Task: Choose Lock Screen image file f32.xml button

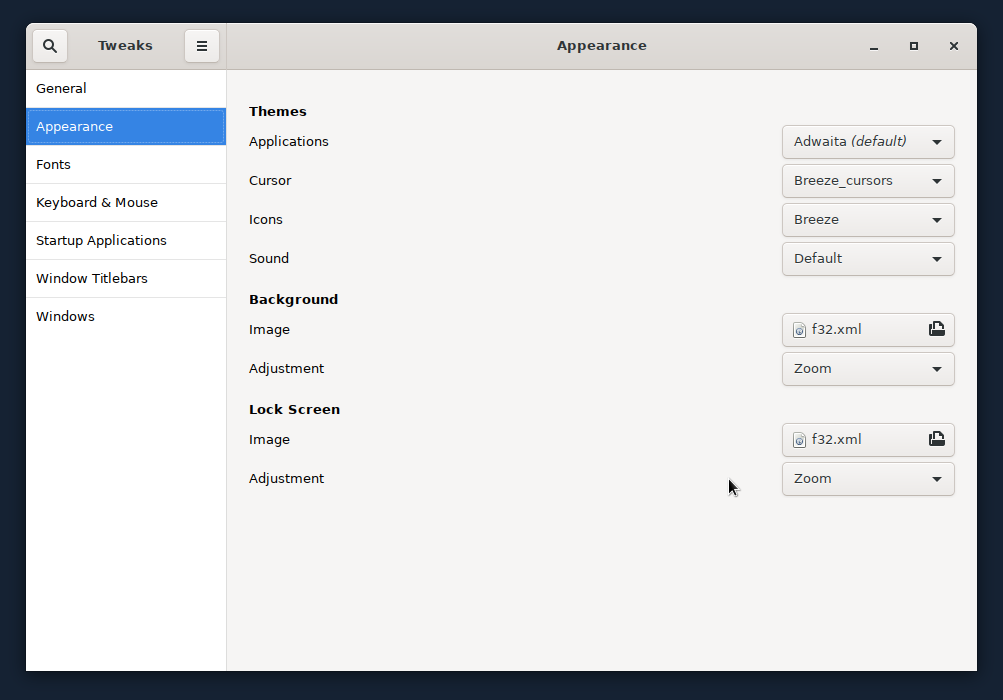Action: click(868, 440)
